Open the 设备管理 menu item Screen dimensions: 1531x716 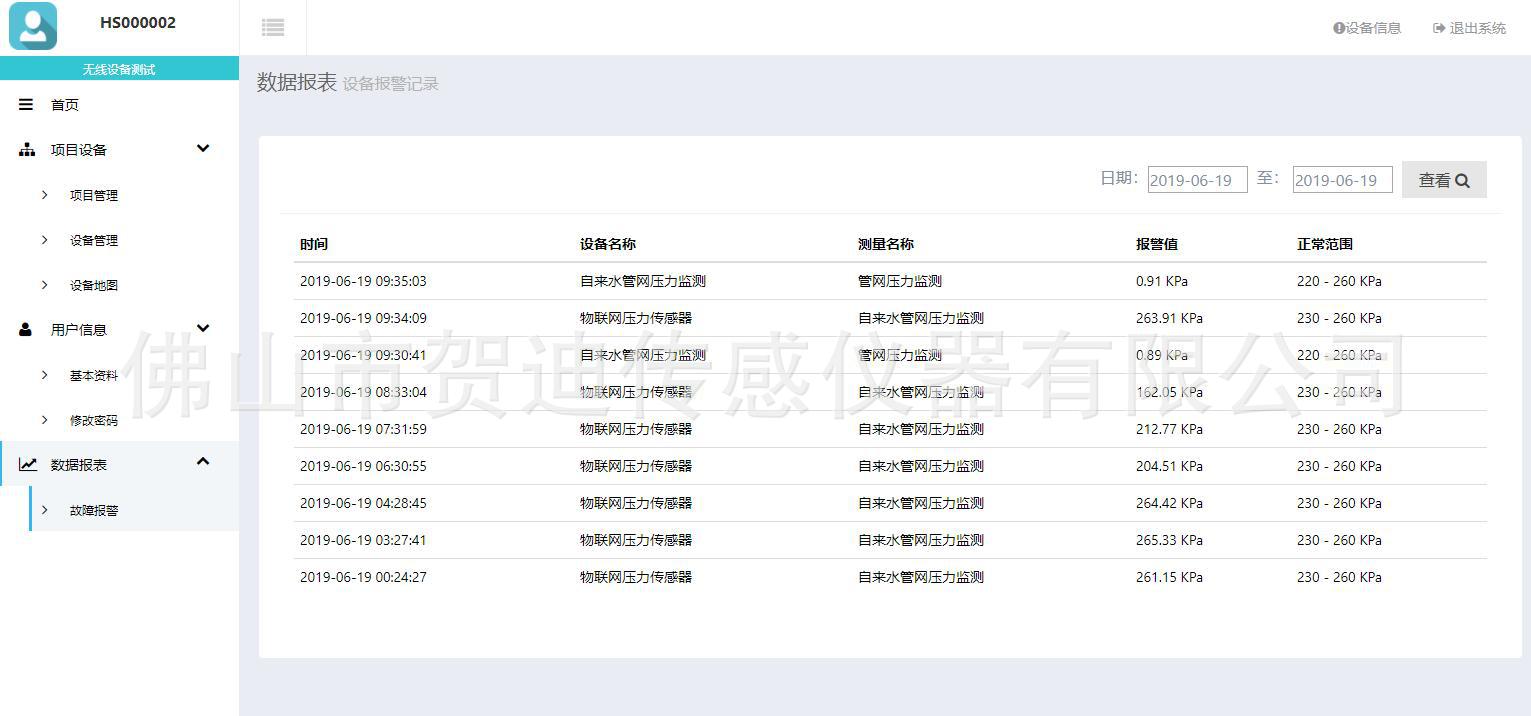pos(94,241)
